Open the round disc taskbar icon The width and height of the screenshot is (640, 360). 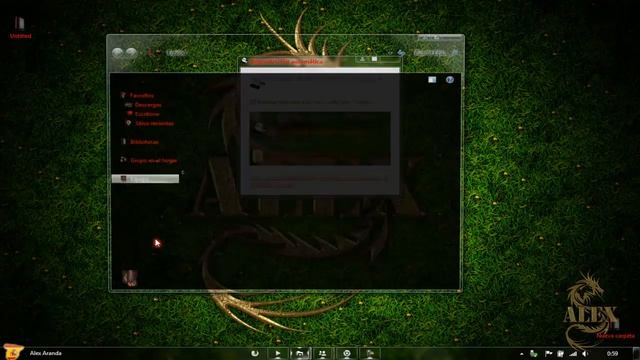point(347,353)
